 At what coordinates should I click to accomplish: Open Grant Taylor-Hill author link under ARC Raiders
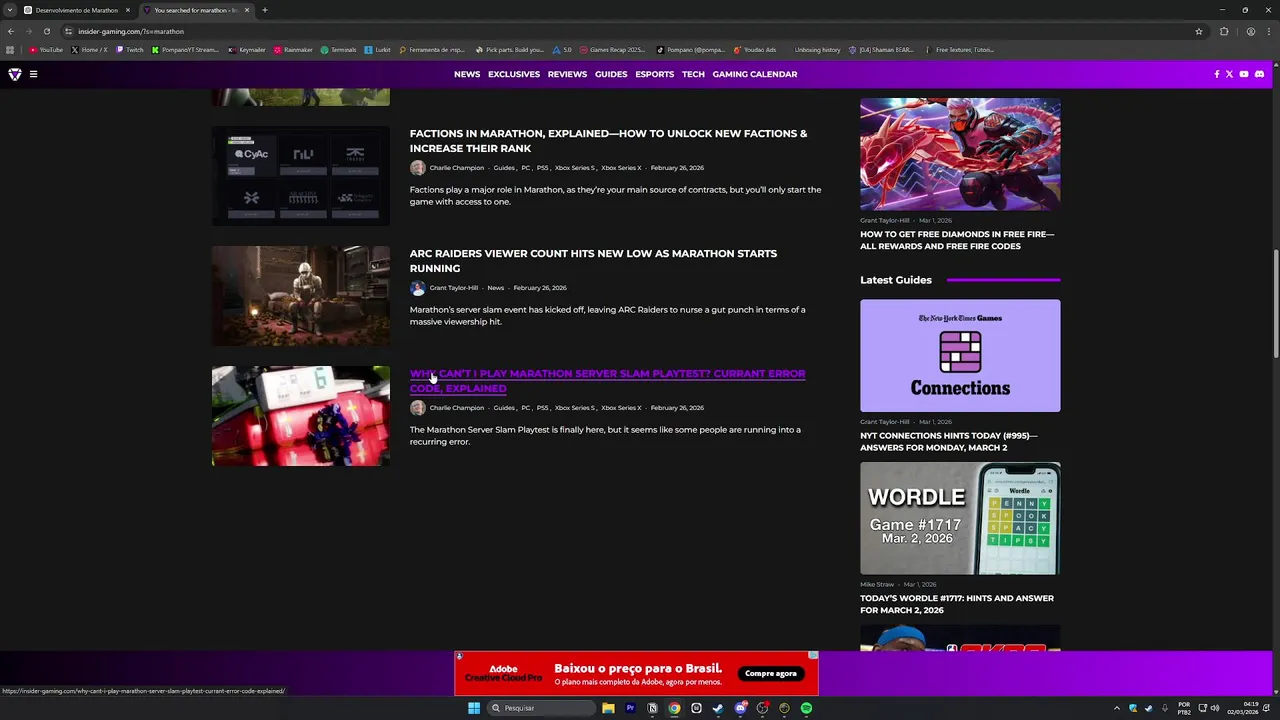point(454,288)
